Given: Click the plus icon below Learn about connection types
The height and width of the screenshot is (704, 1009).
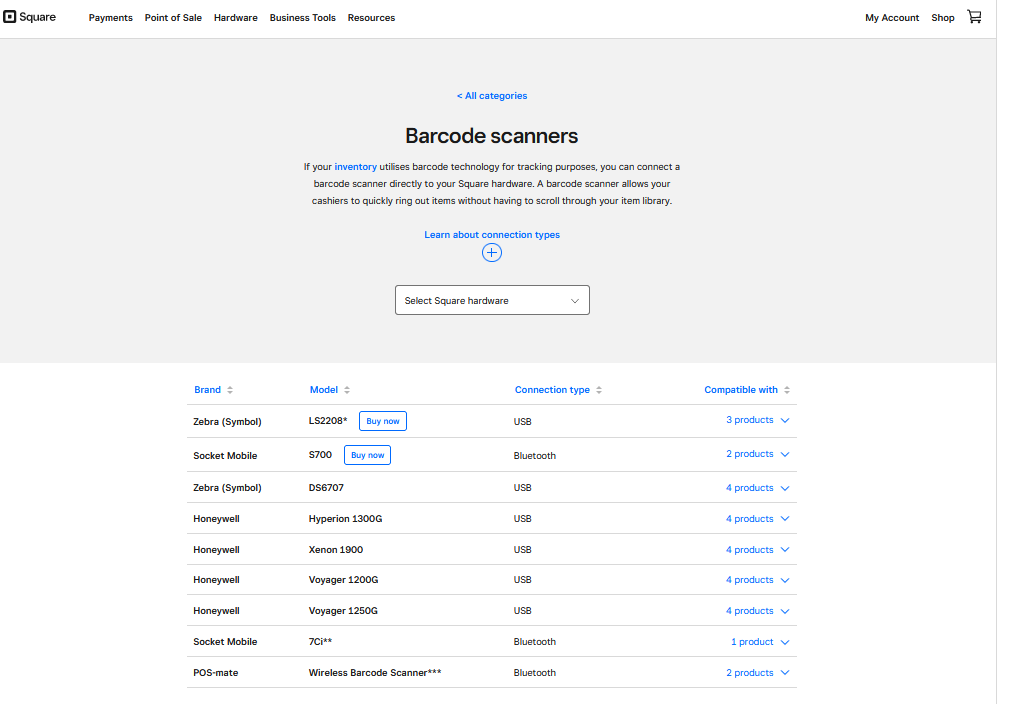Looking at the screenshot, I should click(491, 253).
